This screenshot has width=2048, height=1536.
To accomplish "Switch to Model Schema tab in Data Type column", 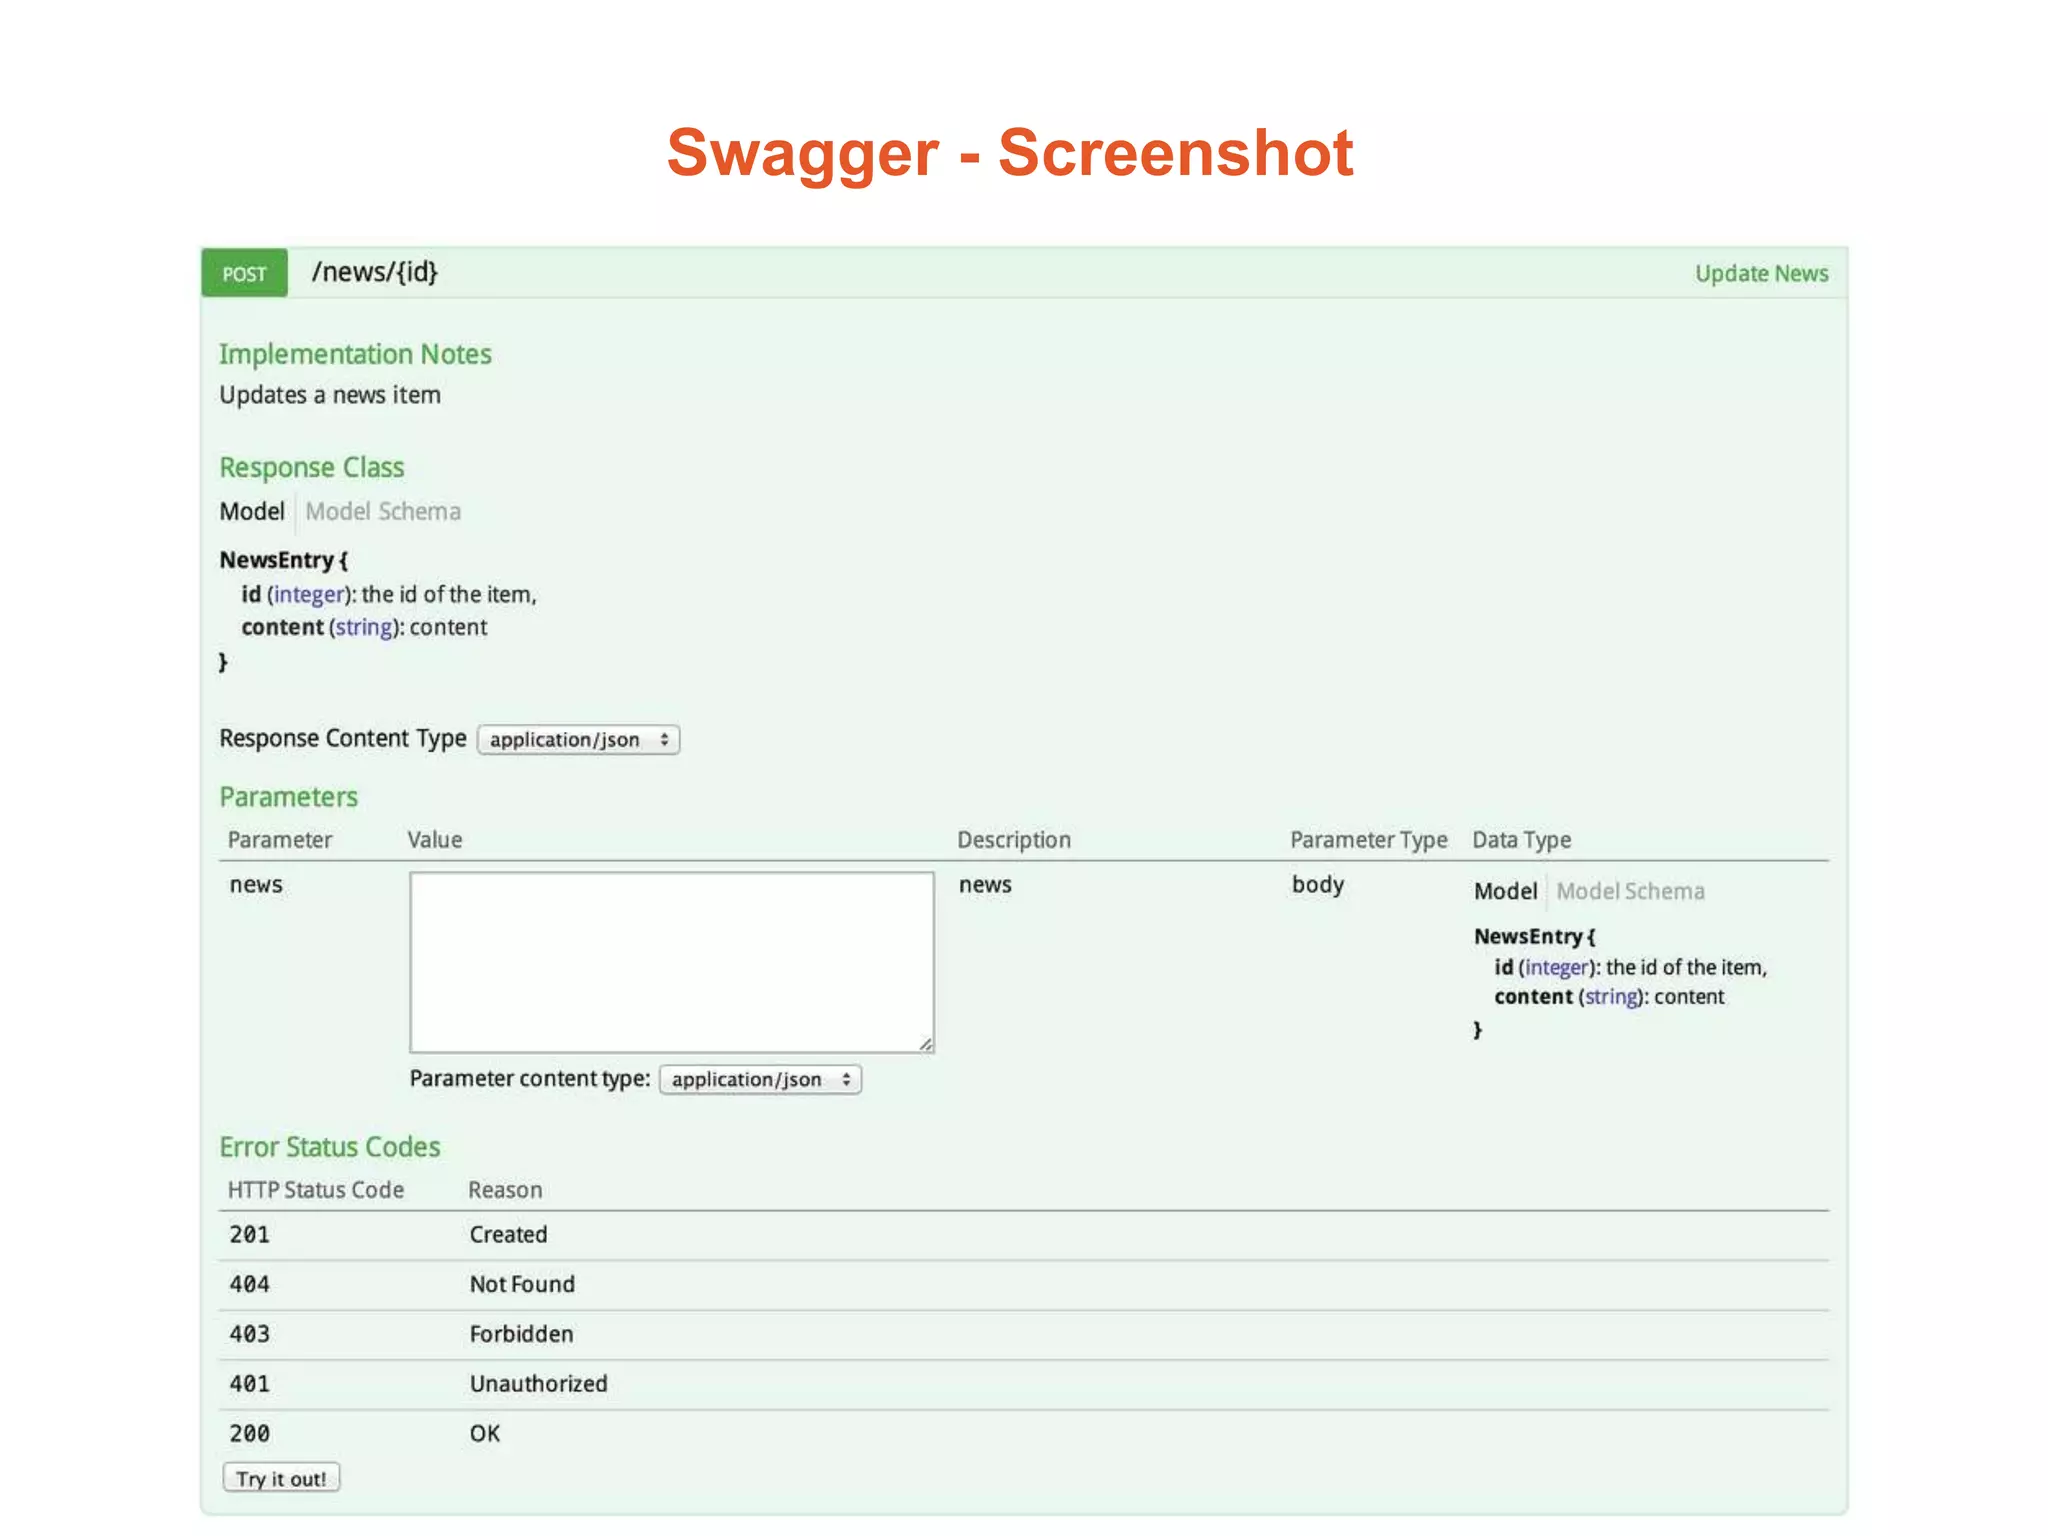I will click(x=1630, y=891).
